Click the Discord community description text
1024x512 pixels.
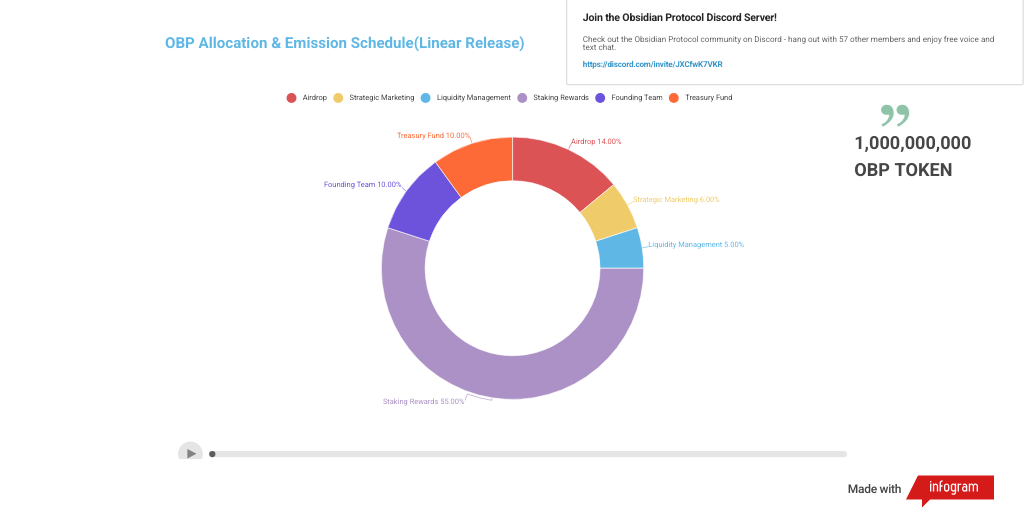click(788, 43)
